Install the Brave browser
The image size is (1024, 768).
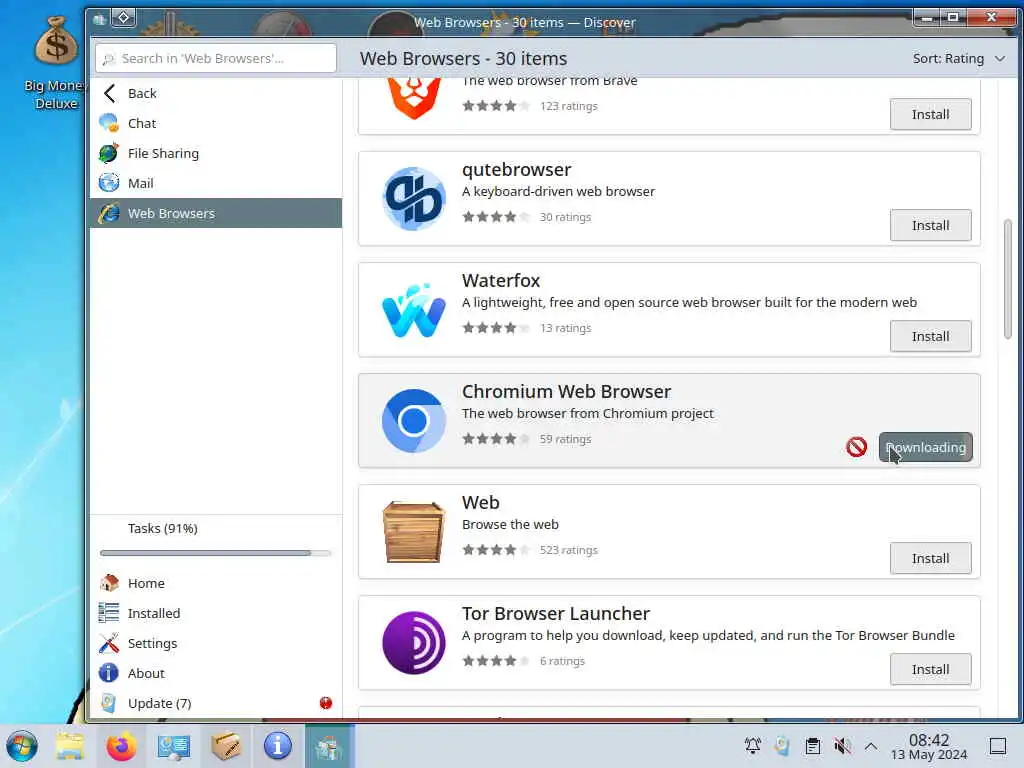pyautogui.click(x=930, y=114)
